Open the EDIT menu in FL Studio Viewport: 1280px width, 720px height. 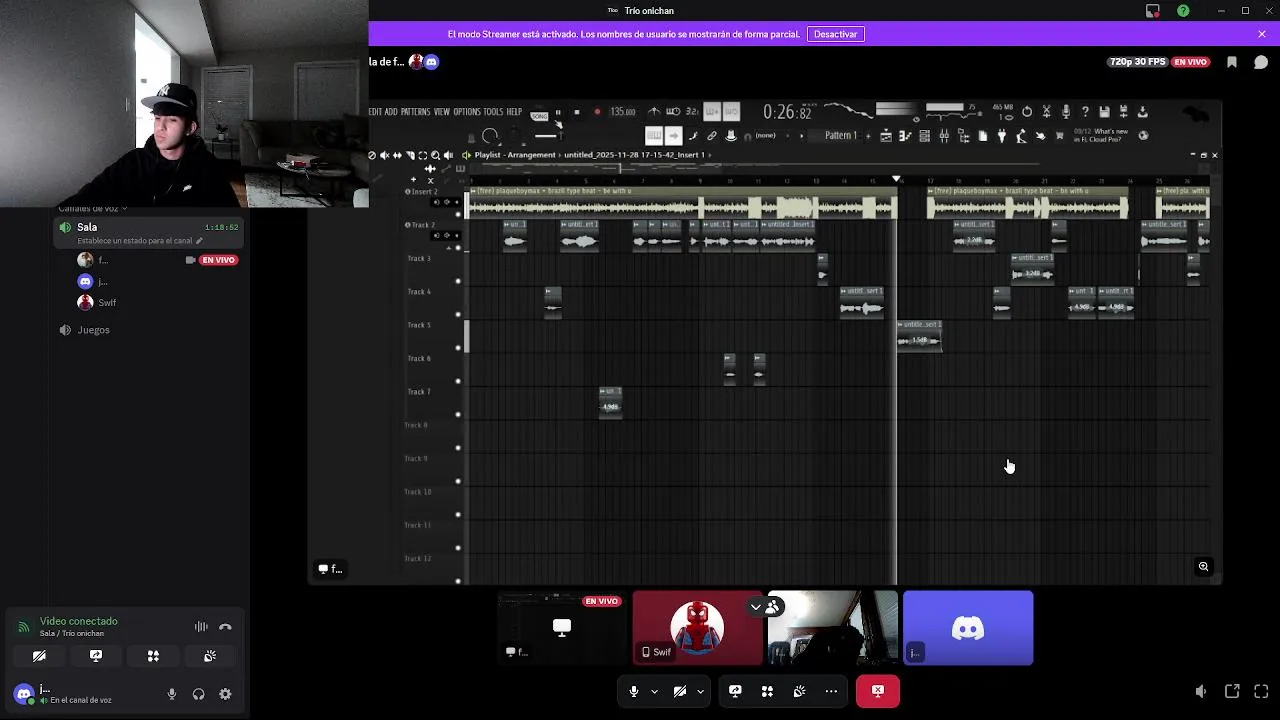375,112
